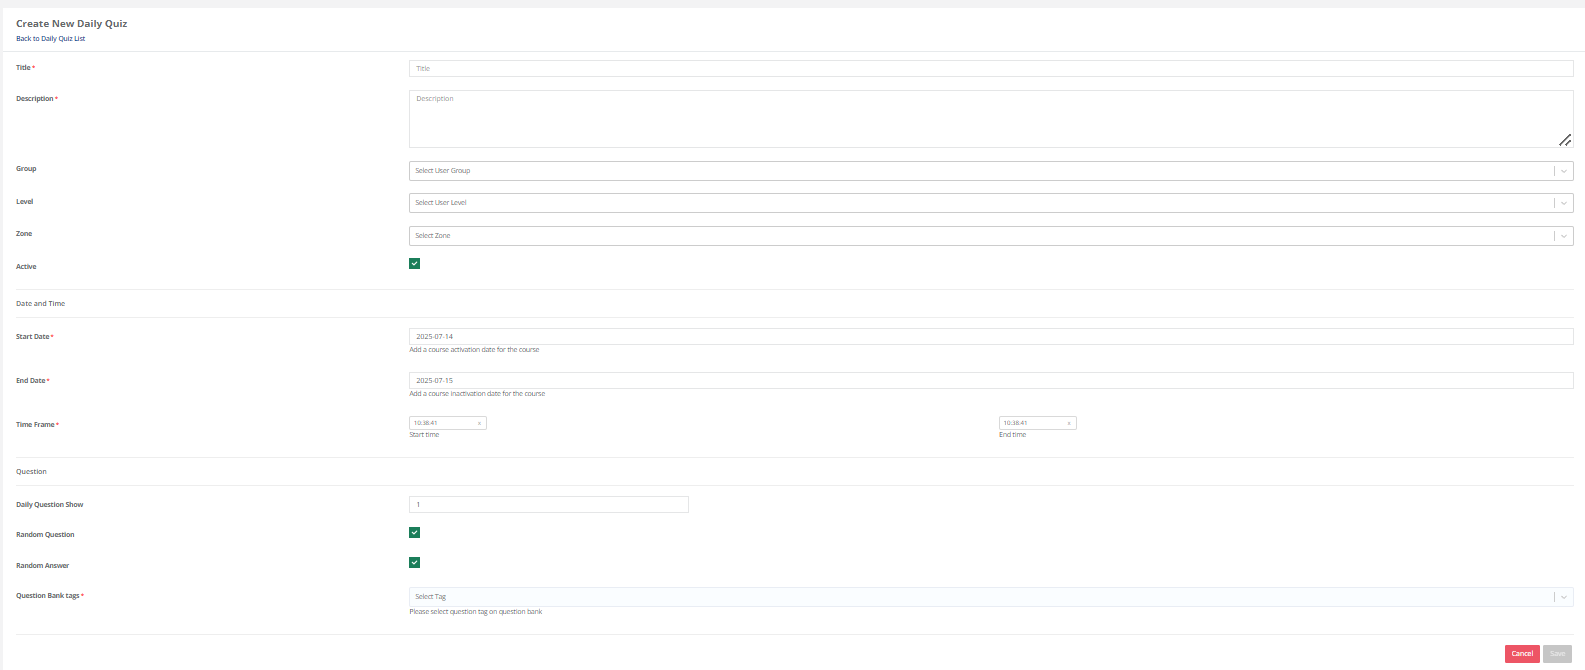Grab the Description textarea resize handle

tap(1565, 141)
